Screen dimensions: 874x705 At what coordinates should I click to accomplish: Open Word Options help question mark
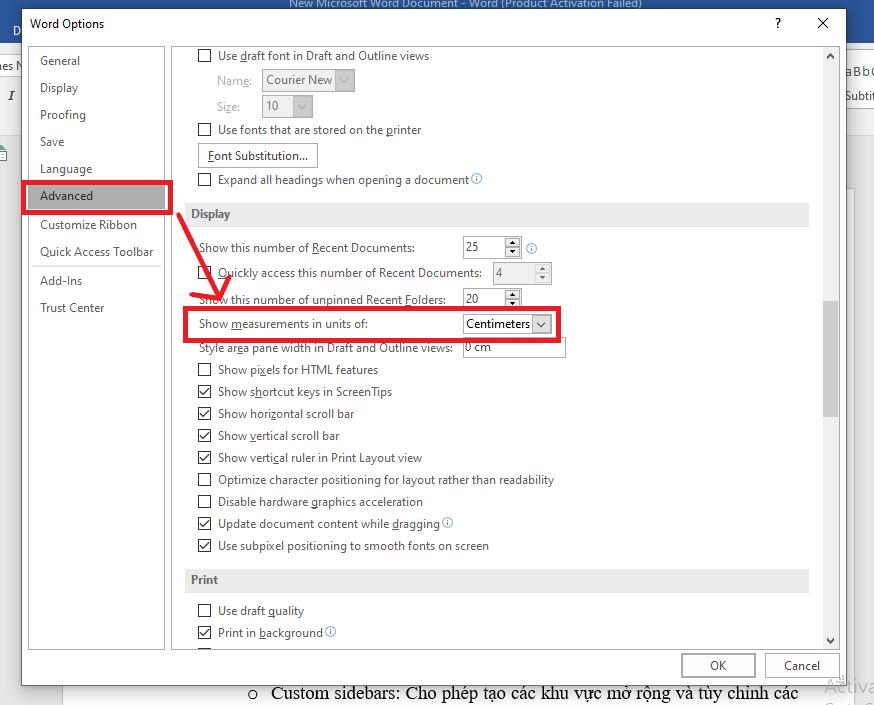778,23
